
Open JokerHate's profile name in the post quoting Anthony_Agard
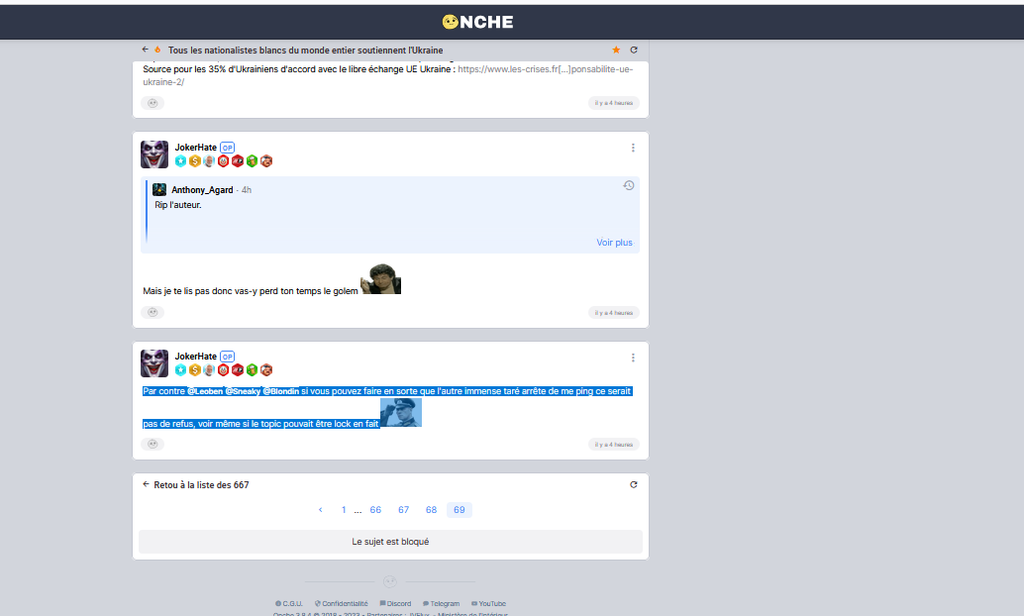coord(195,148)
